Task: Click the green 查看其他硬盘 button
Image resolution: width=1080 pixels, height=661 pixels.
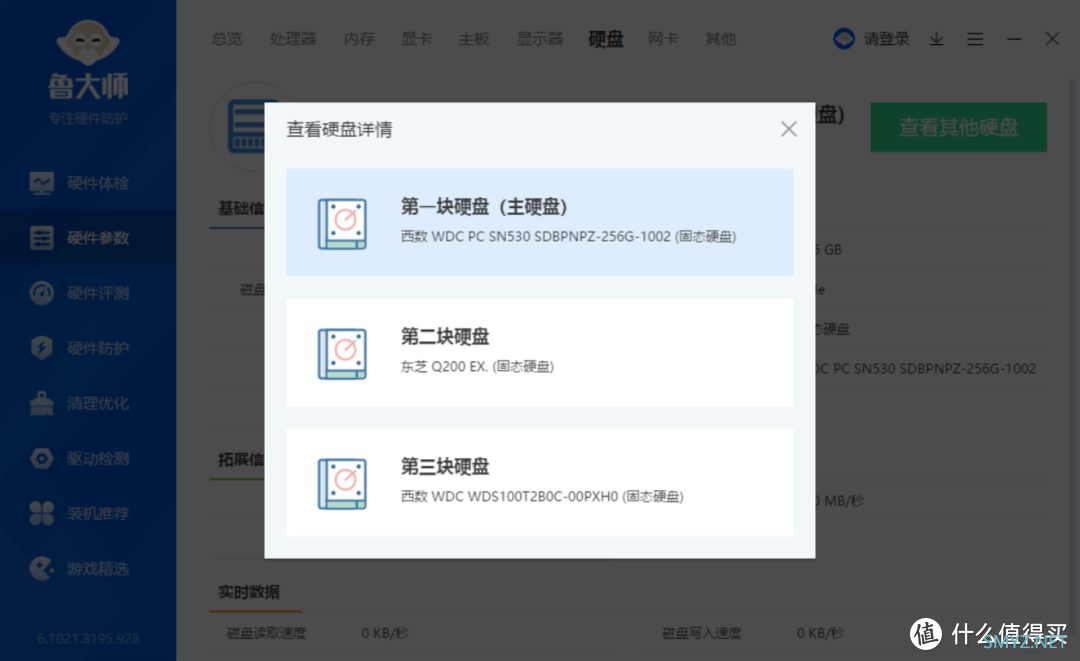Action: (958, 127)
